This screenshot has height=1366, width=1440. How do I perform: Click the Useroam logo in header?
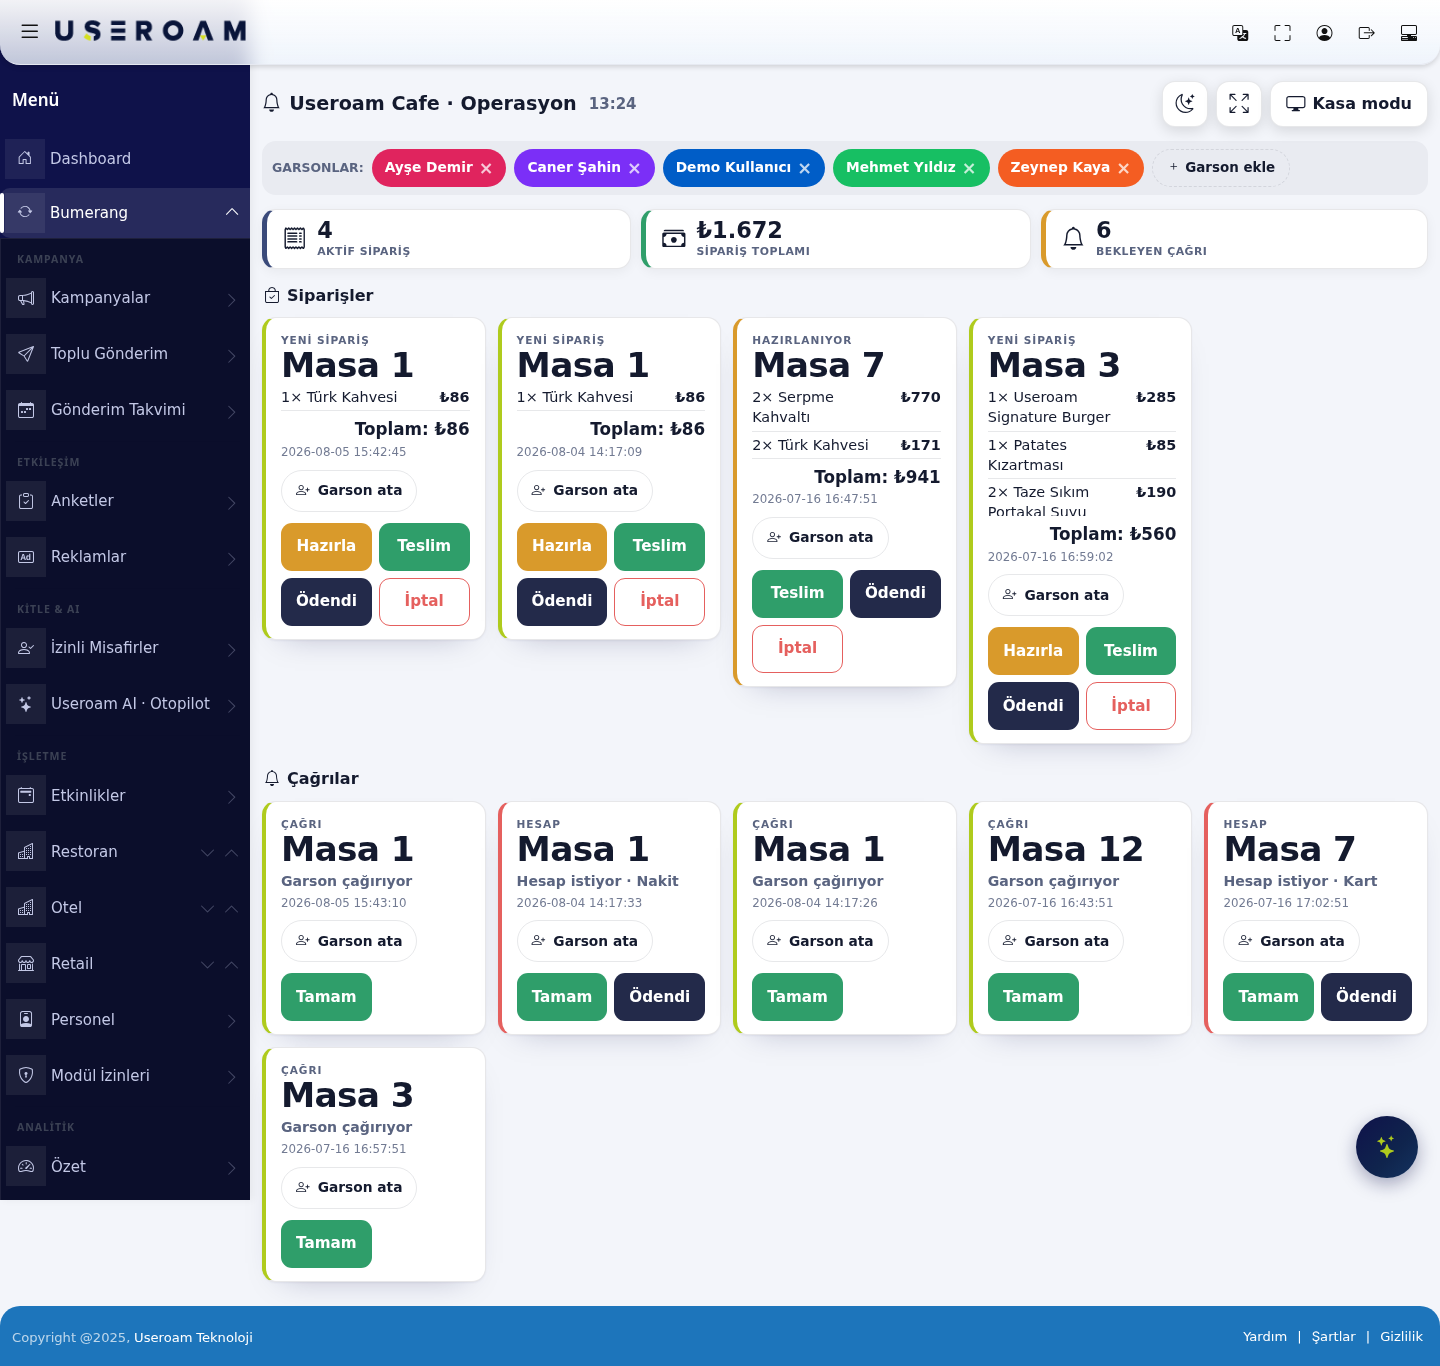[x=151, y=31]
